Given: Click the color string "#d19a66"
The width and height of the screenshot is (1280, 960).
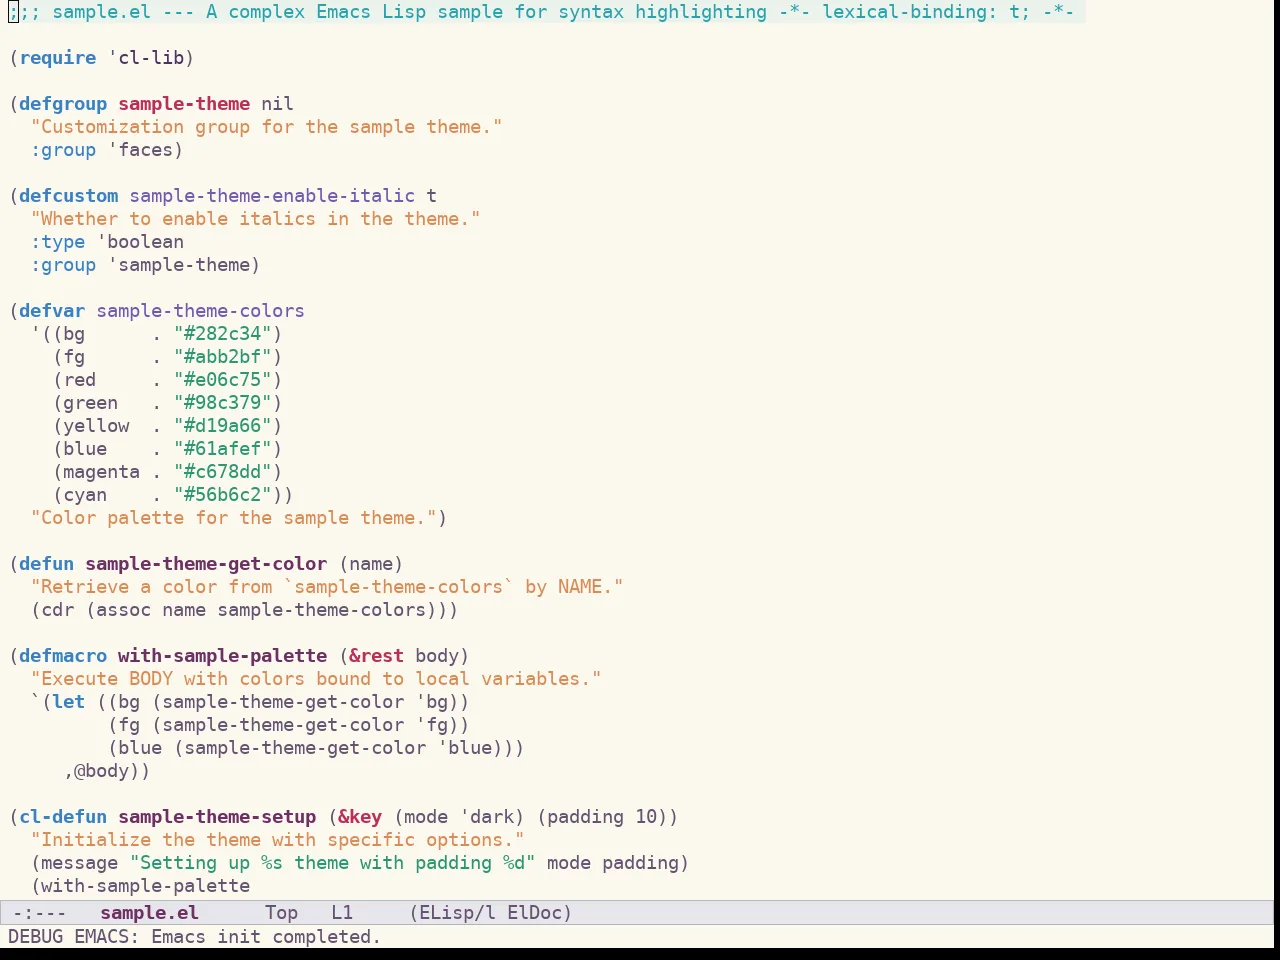Looking at the screenshot, I should 222,426.
